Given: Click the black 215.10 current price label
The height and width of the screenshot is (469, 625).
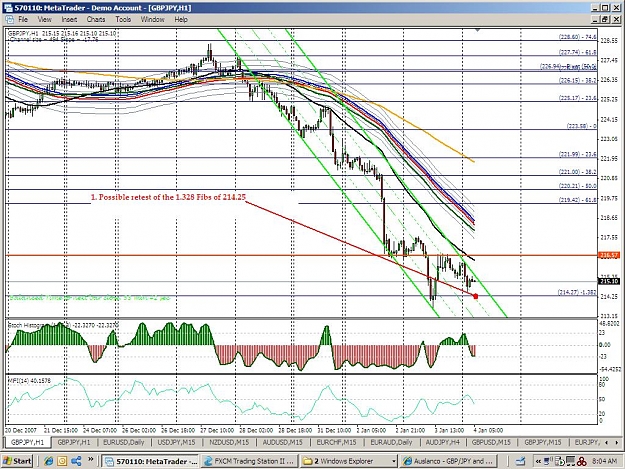Looking at the screenshot, I should (x=609, y=281).
